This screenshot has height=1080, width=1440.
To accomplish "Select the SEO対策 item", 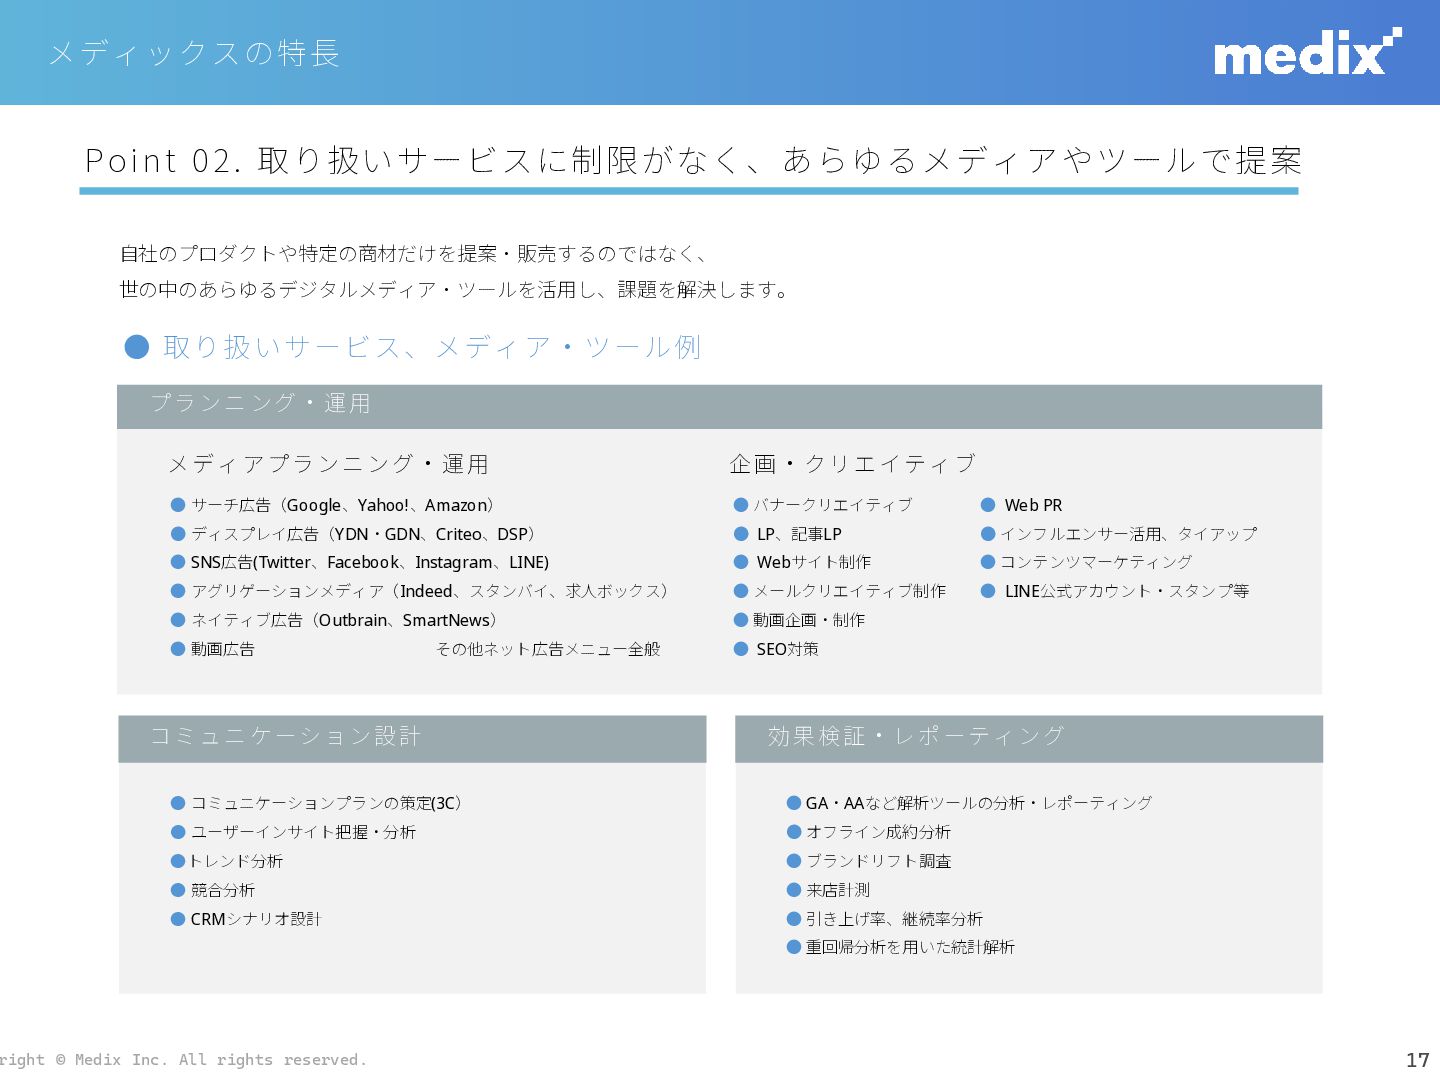I will point(777,649).
